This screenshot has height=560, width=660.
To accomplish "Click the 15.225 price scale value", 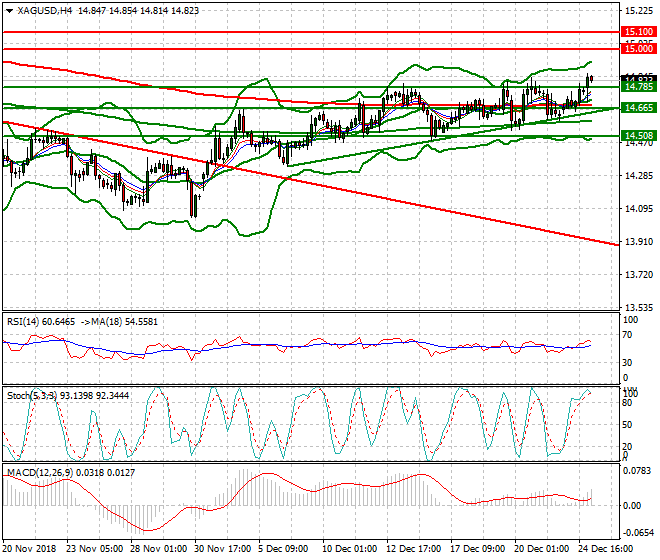I will point(639,11).
